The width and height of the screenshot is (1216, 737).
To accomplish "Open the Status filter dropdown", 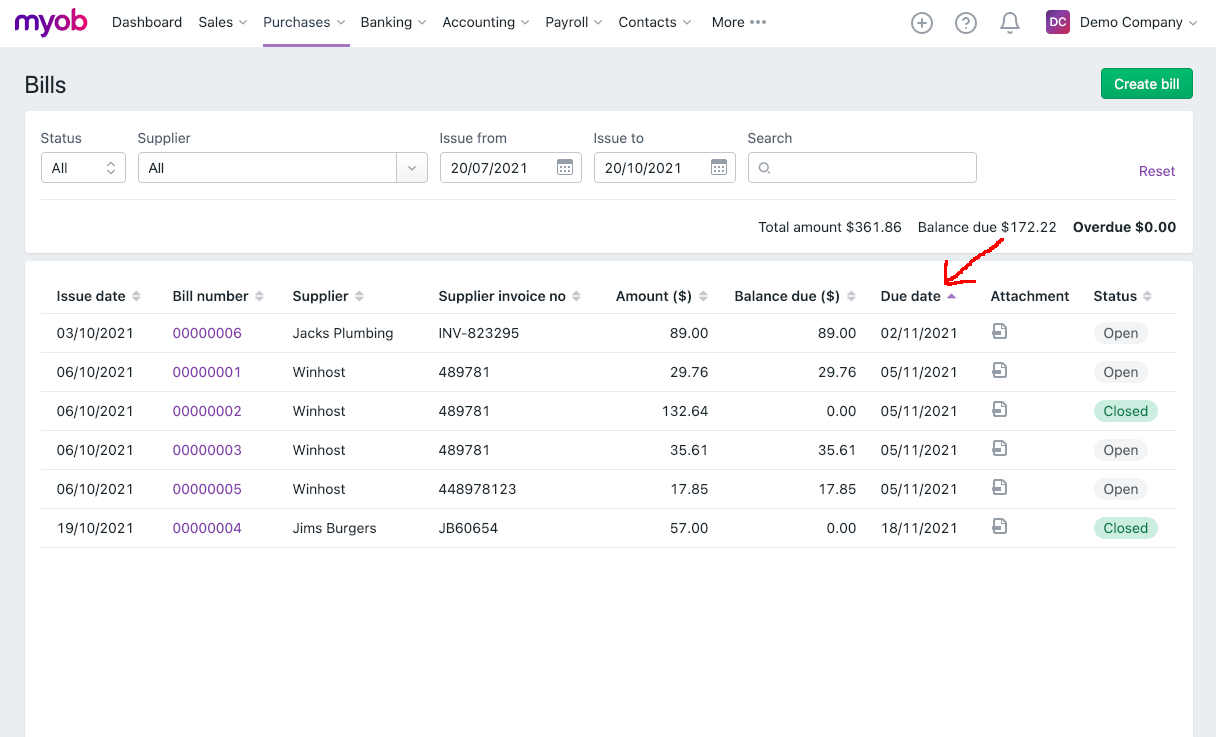I will pyautogui.click(x=83, y=167).
